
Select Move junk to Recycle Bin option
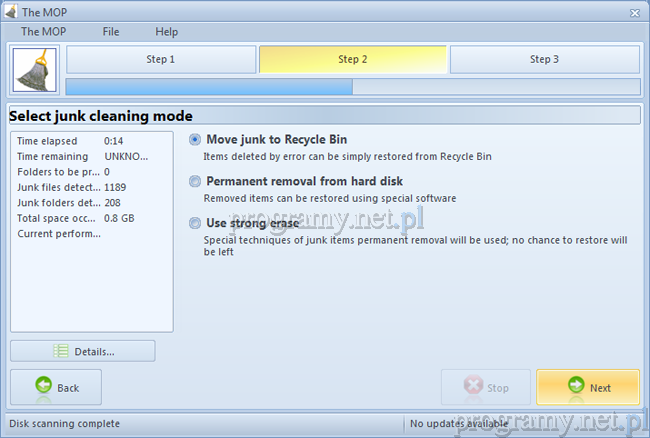195,140
